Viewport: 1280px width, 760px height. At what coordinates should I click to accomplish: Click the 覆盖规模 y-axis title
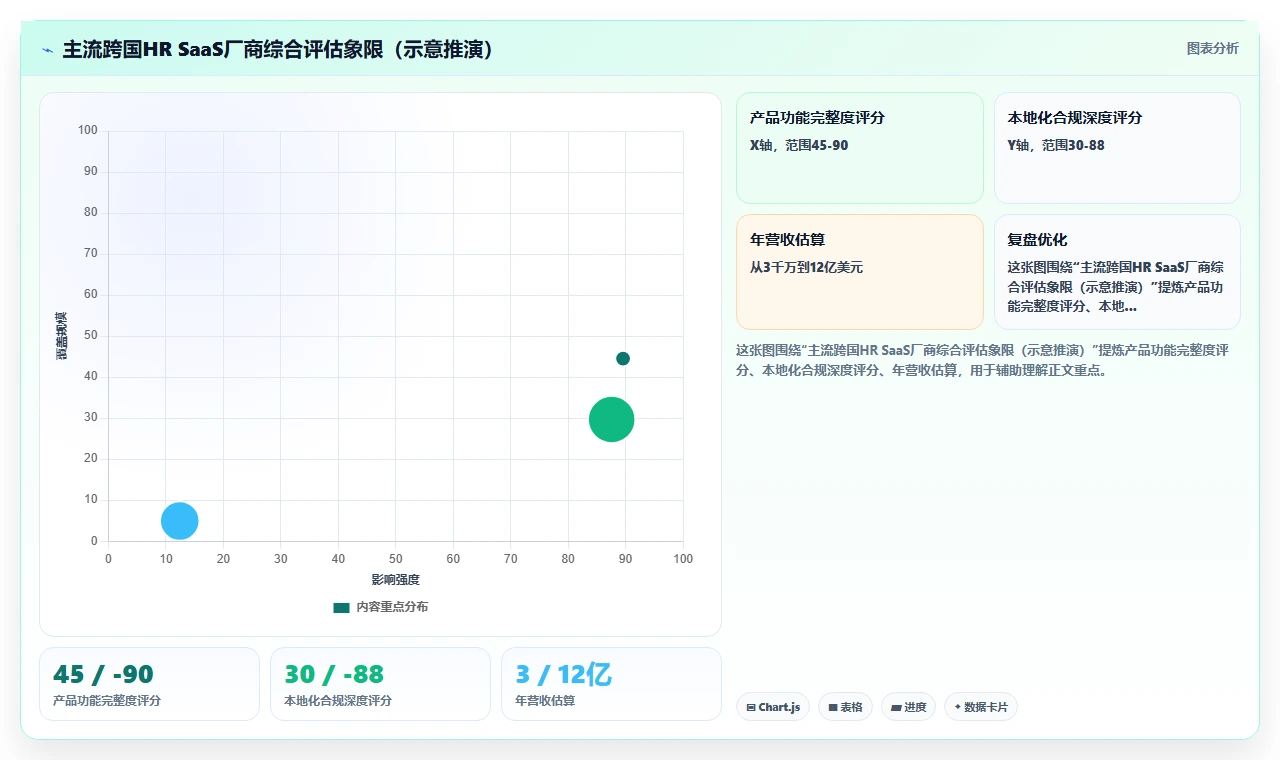(62, 336)
